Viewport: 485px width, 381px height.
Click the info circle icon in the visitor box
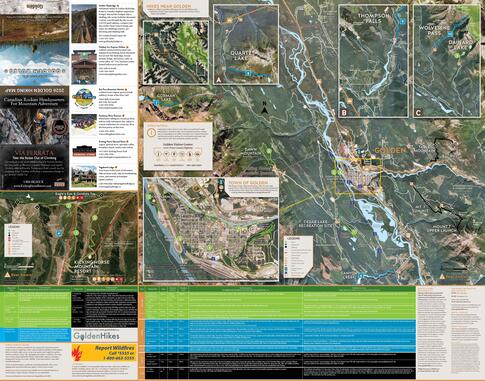(151, 132)
